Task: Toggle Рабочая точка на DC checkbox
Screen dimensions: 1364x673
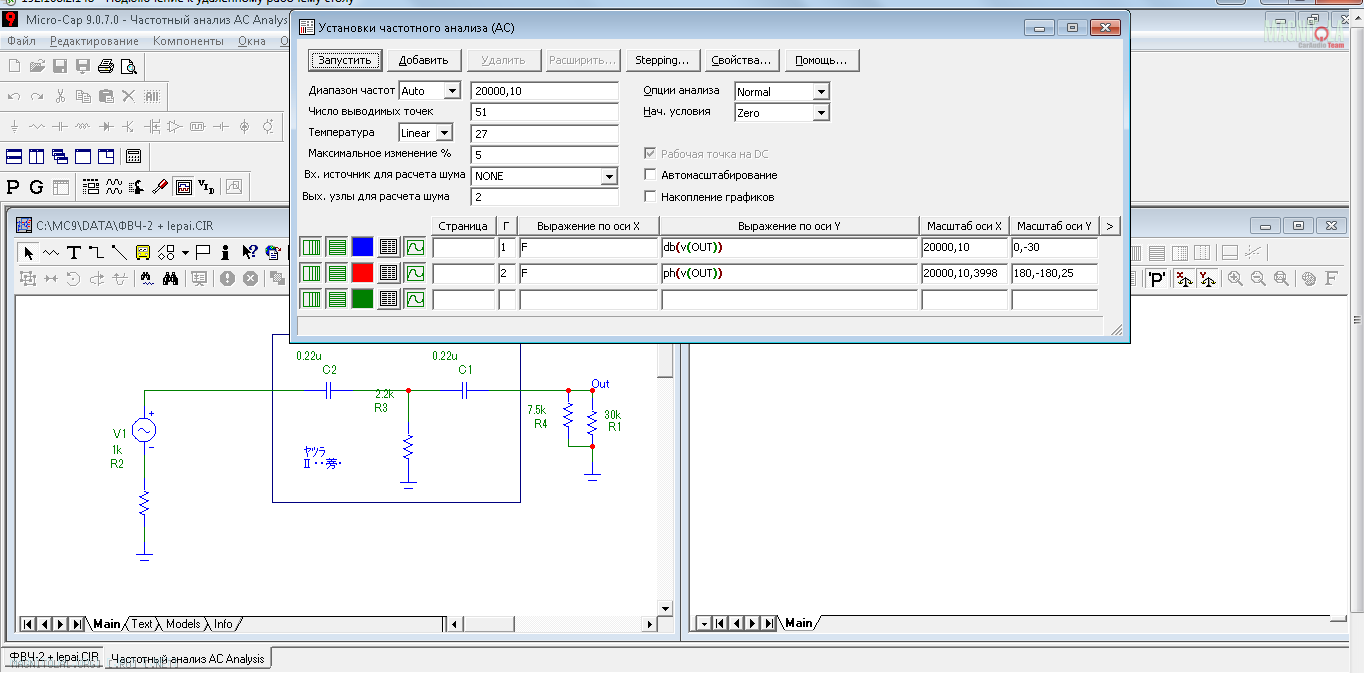Action: point(651,154)
